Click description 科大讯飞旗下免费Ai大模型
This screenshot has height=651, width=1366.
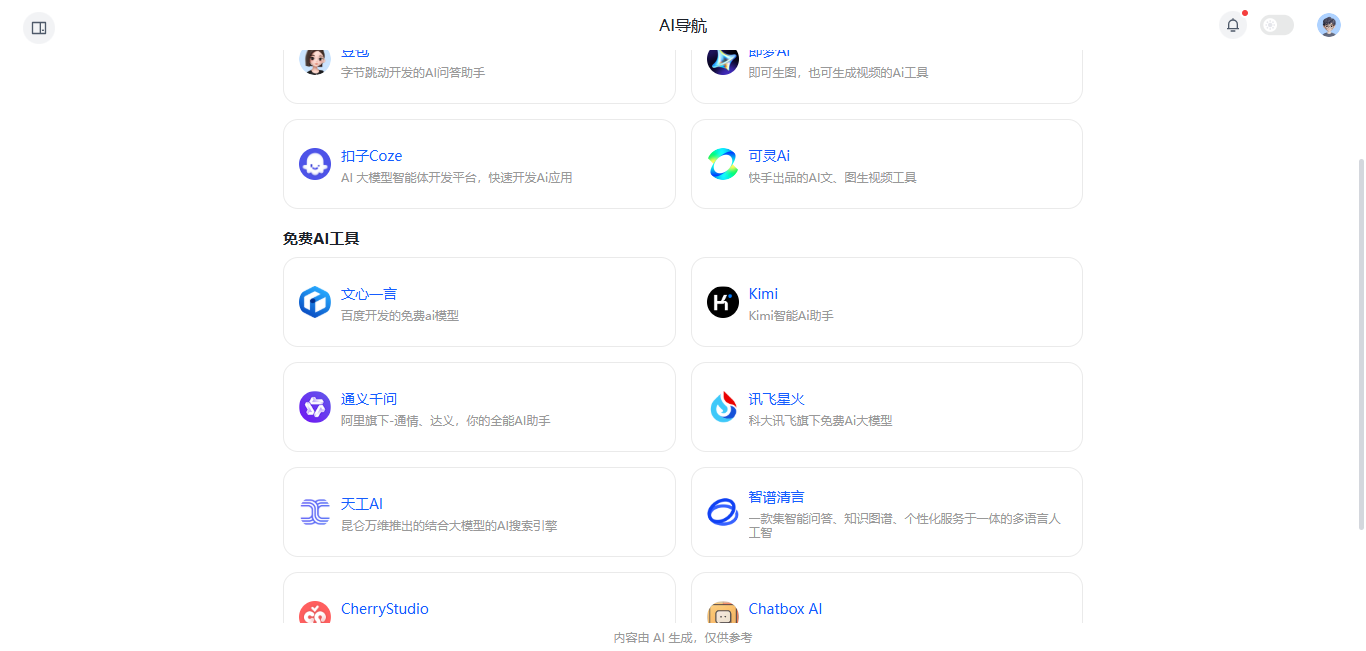821,421
